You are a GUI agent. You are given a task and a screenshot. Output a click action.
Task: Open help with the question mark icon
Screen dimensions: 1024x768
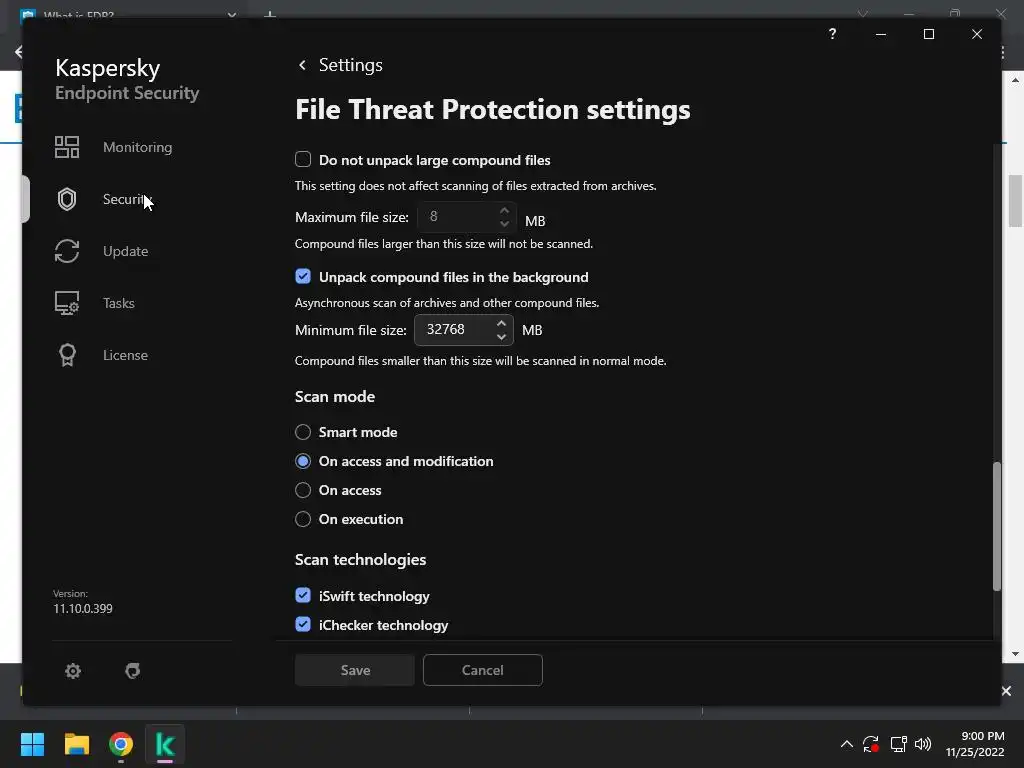(832, 34)
